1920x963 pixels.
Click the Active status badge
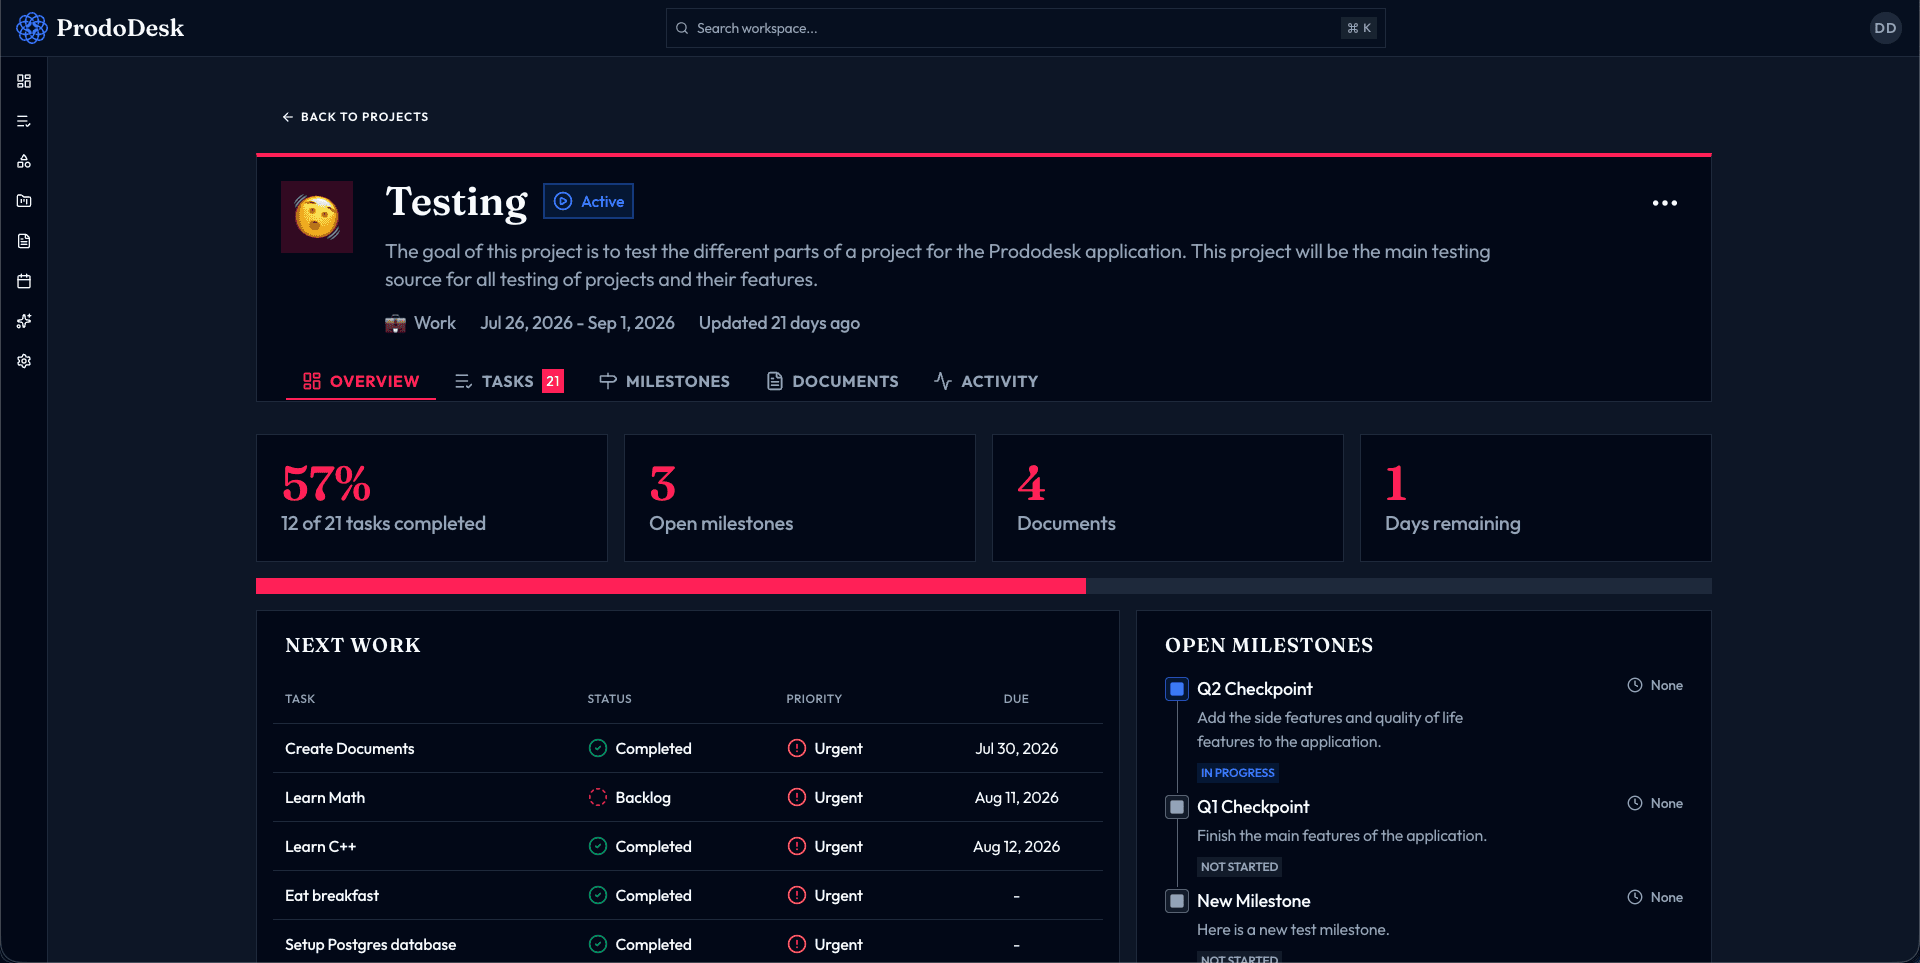click(589, 201)
